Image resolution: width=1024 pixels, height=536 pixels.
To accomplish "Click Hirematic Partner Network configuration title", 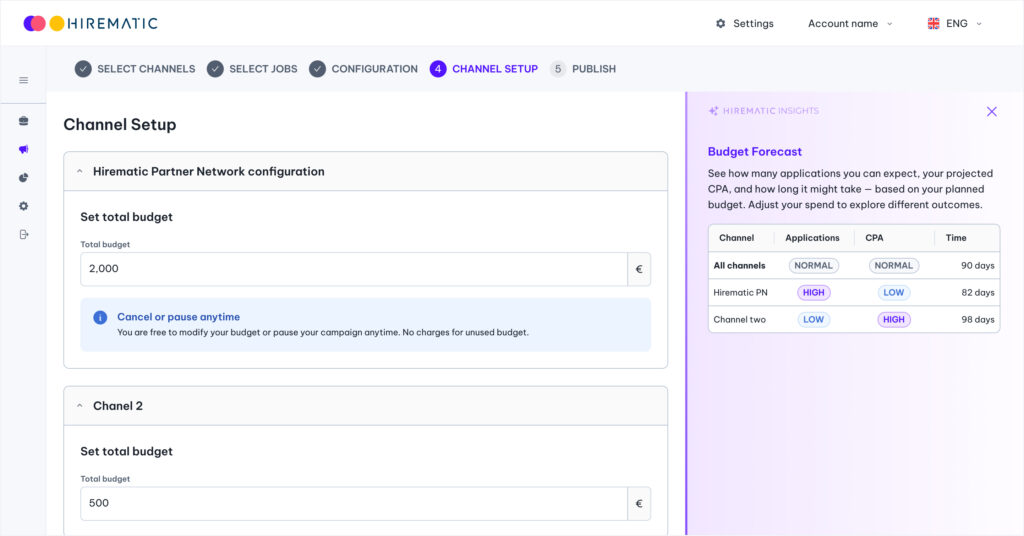I will pyautogui.click(x=208, y=172).
